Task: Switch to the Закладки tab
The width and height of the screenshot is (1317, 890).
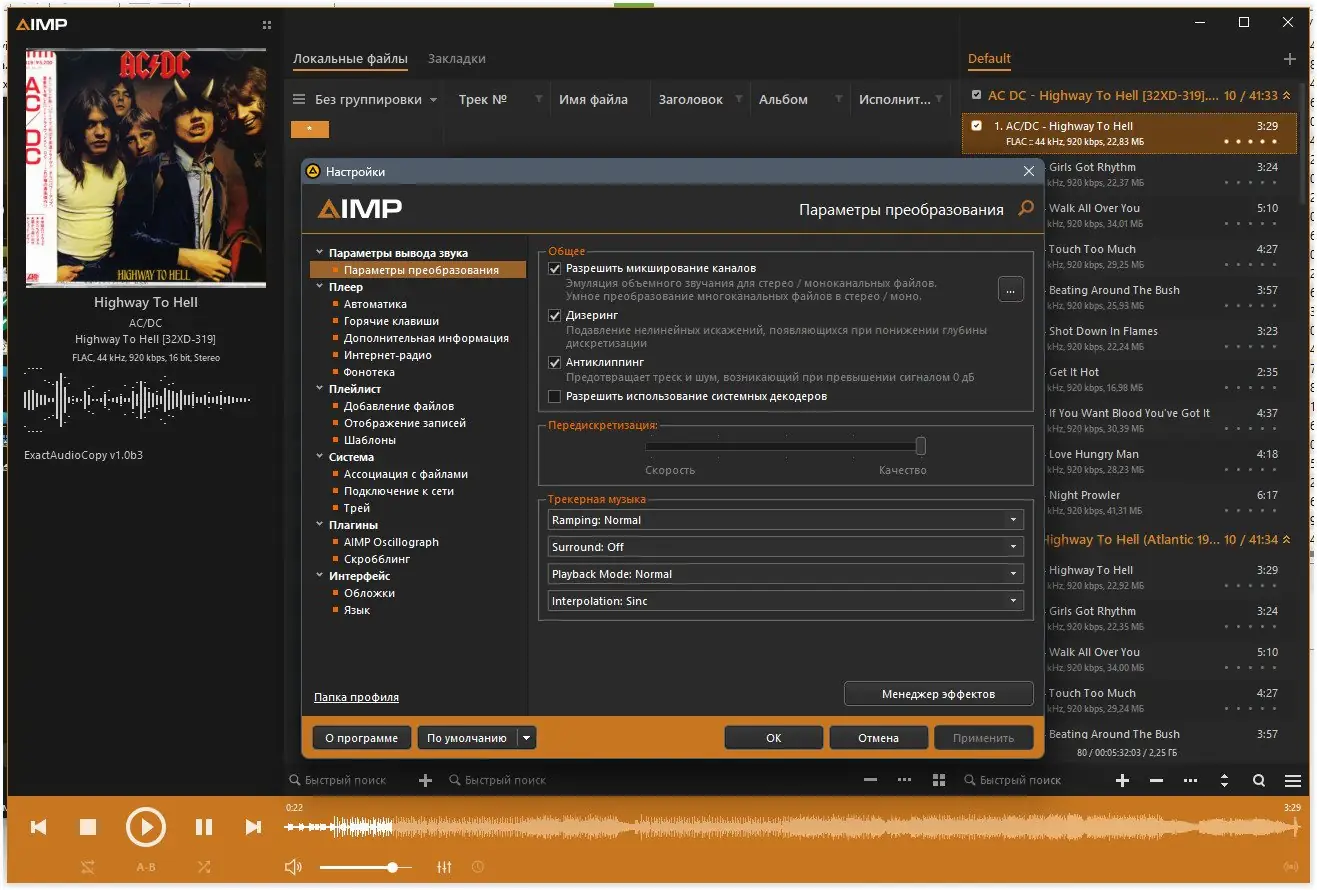Action: pyautogui.click(x=456, y=58)
